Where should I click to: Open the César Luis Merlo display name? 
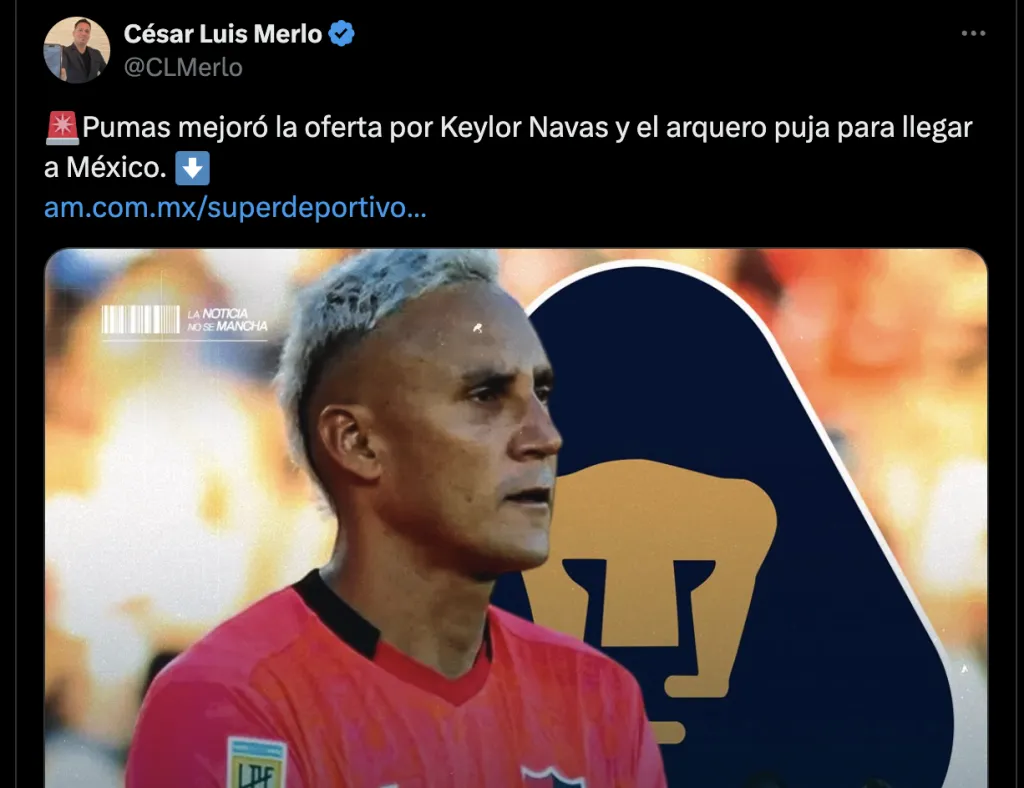[x=223, y=34]
